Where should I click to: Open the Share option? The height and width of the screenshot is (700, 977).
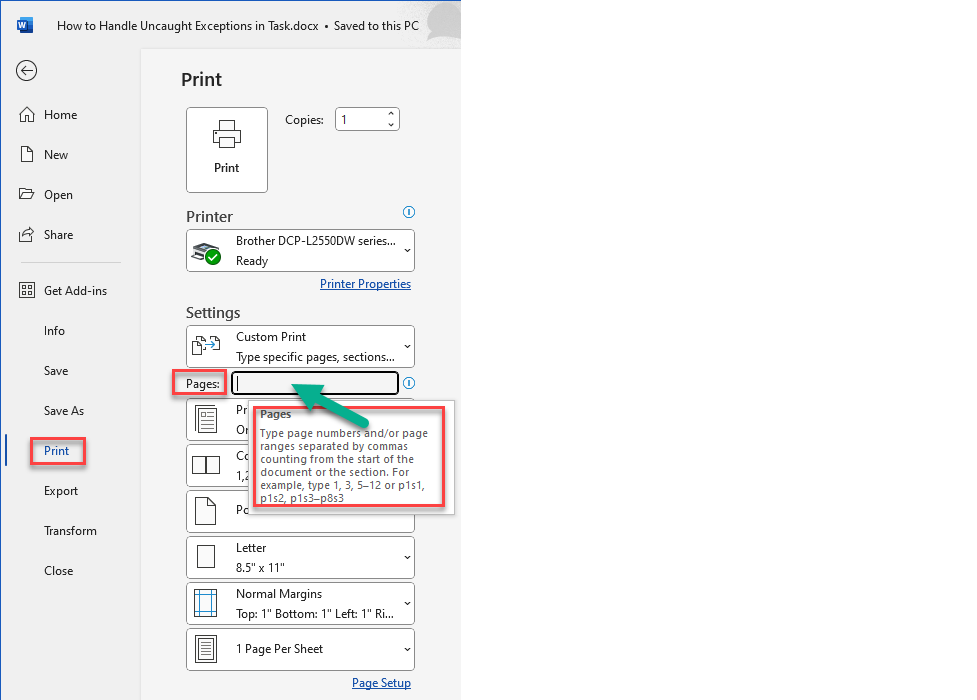pyautogui.click(x=58, y=234)
